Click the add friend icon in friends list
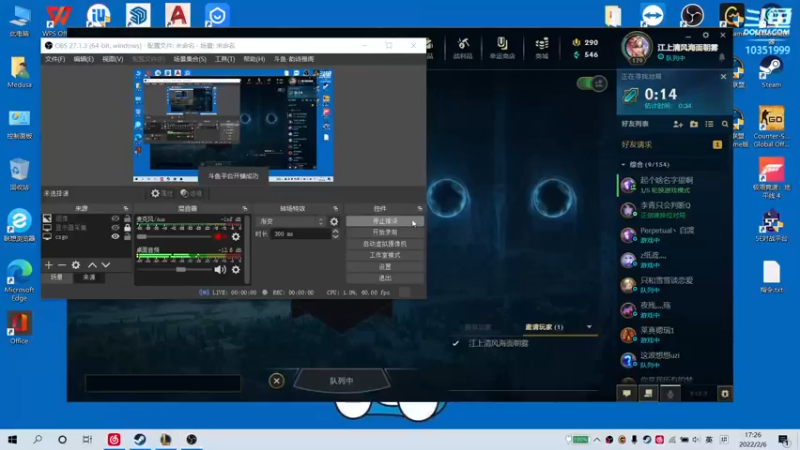This screenshot has height=450, width=800. (678, 124)
